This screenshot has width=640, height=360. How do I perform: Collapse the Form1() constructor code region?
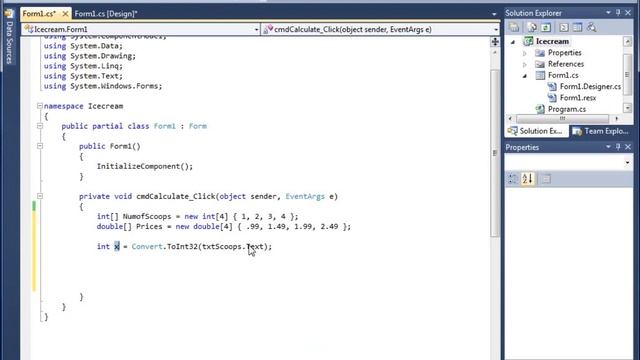[x=40, y=146]
